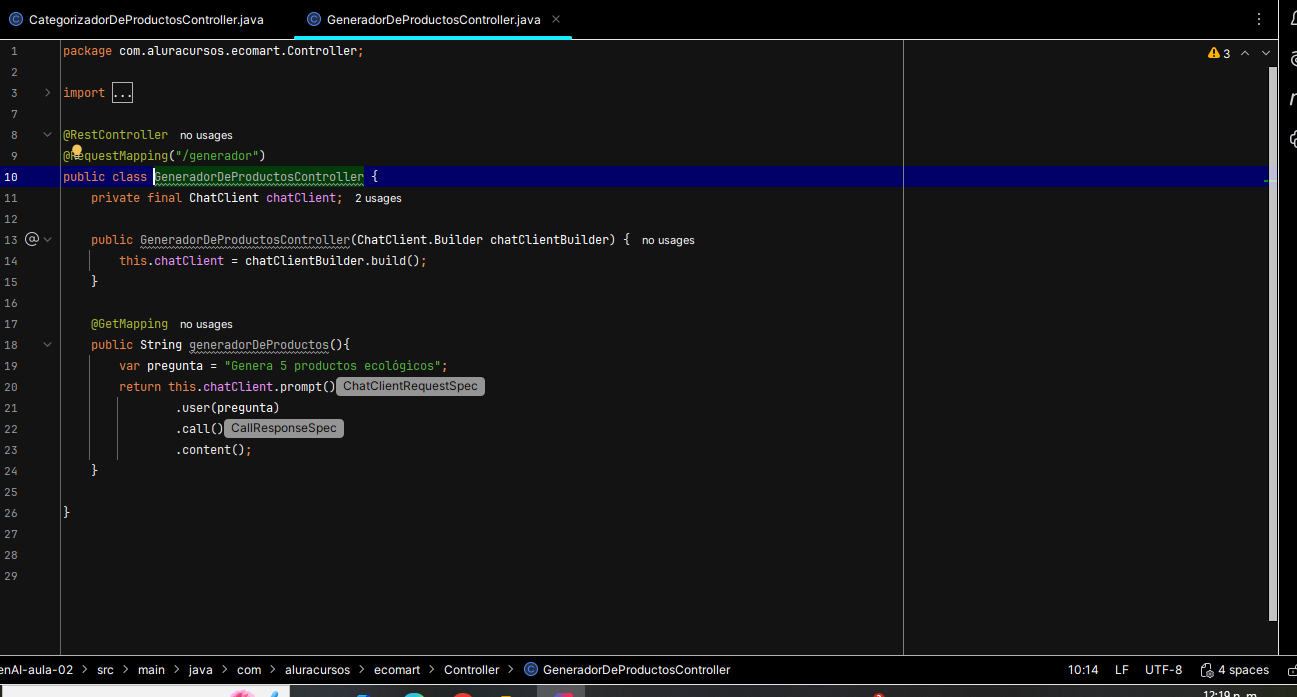Click 'return this.chatClient.prompt()' on line 20
This screenshot has height=697, width=1297.
coord(227,387)
